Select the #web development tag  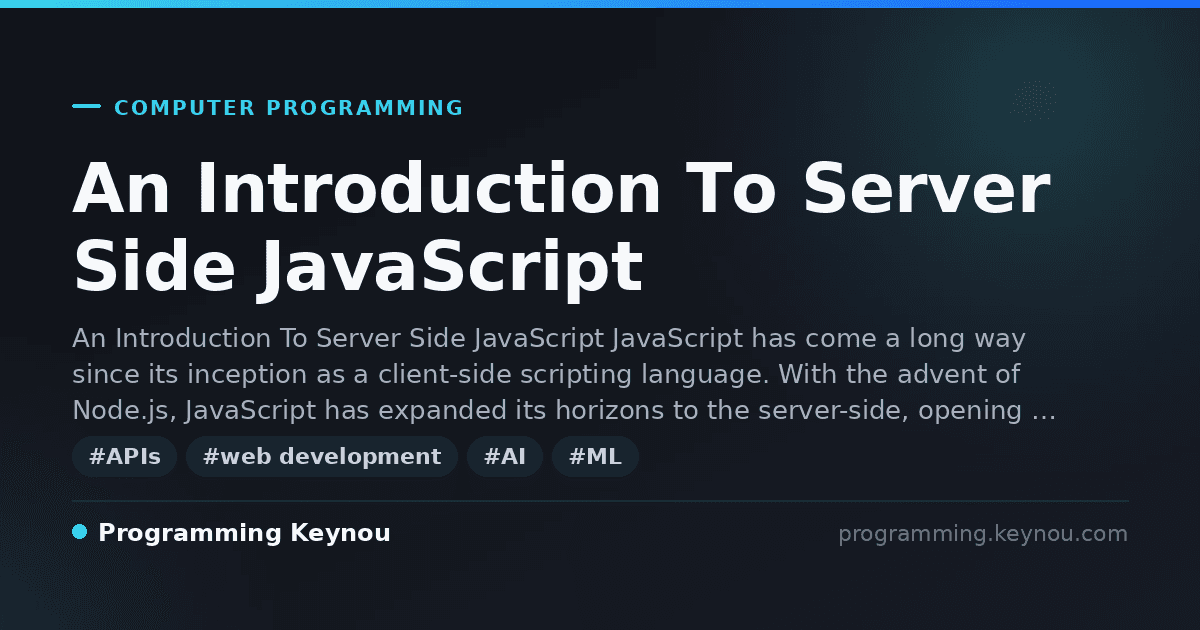pyautogui.click(x=322, y=457)
